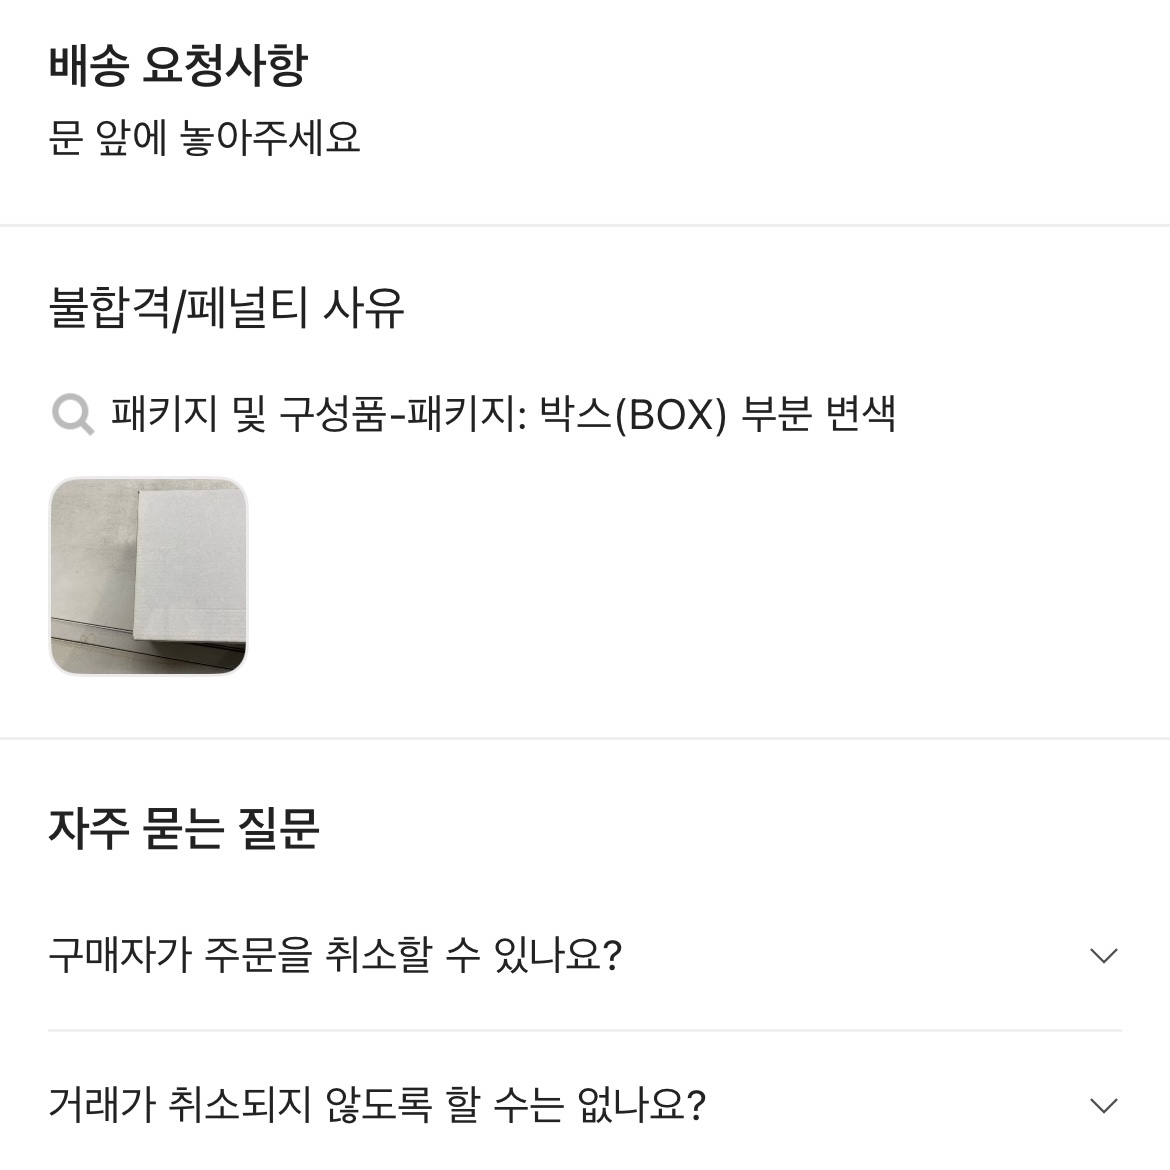Open FAQ question 거래가 취소되지 않도록 할 수는 없나요?
This screenshot has width=1170, height=1170.
585,1104
